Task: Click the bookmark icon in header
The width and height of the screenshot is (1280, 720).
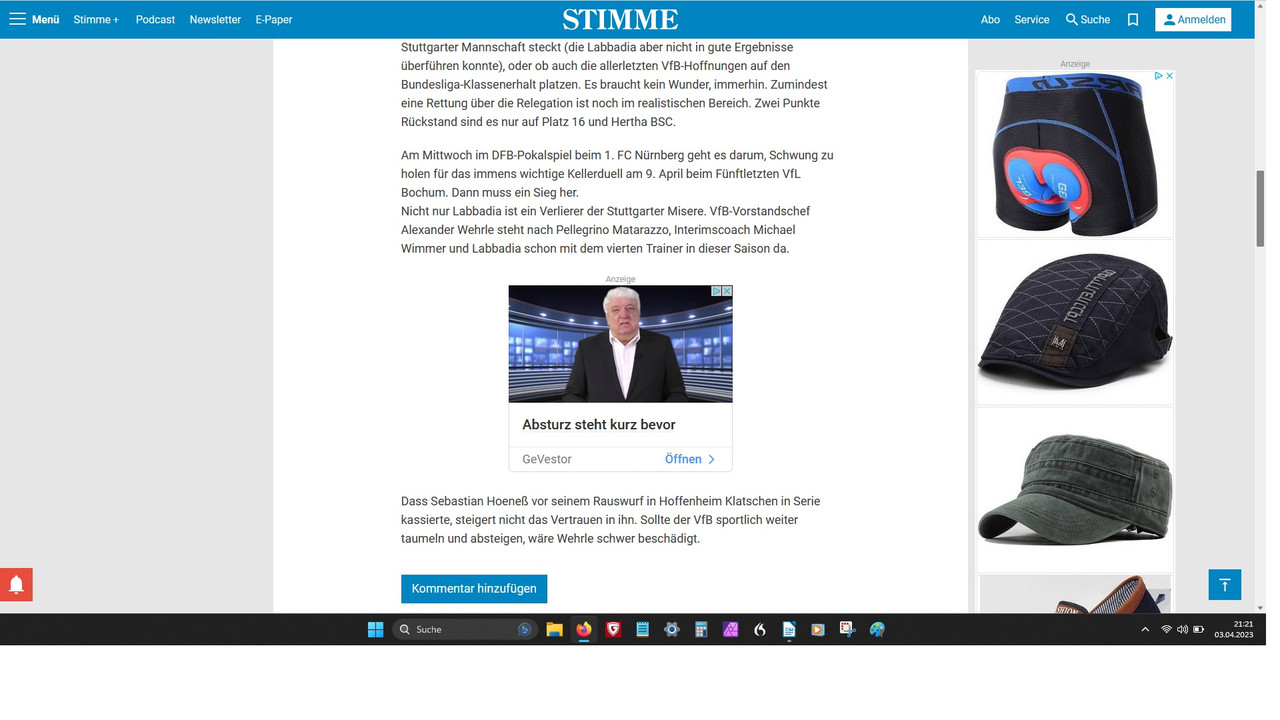Action: coord(1133,19)
